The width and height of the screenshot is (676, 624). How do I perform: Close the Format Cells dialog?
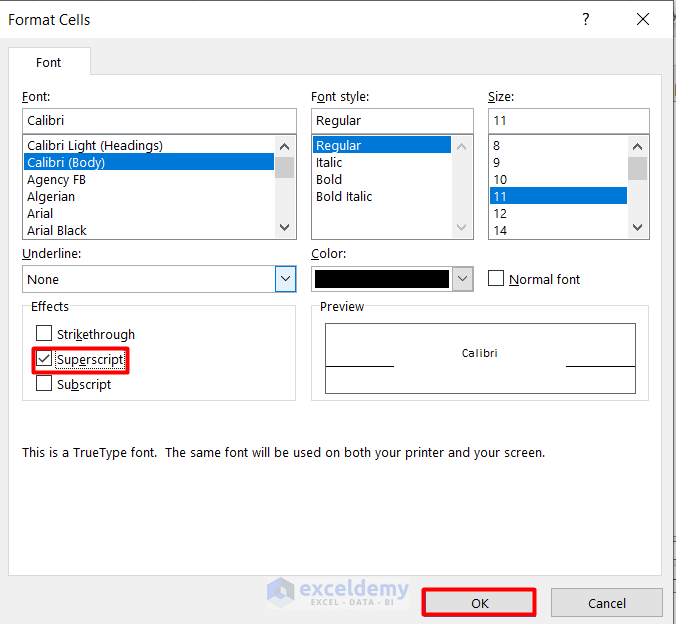point(642,20)
